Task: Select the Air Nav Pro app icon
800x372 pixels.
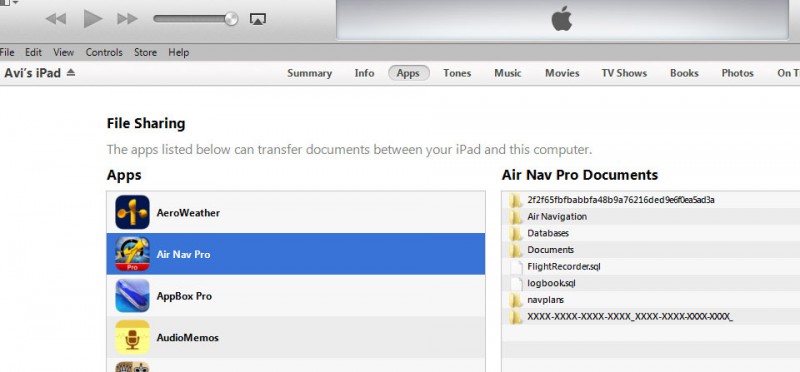Action: [132, 254]
